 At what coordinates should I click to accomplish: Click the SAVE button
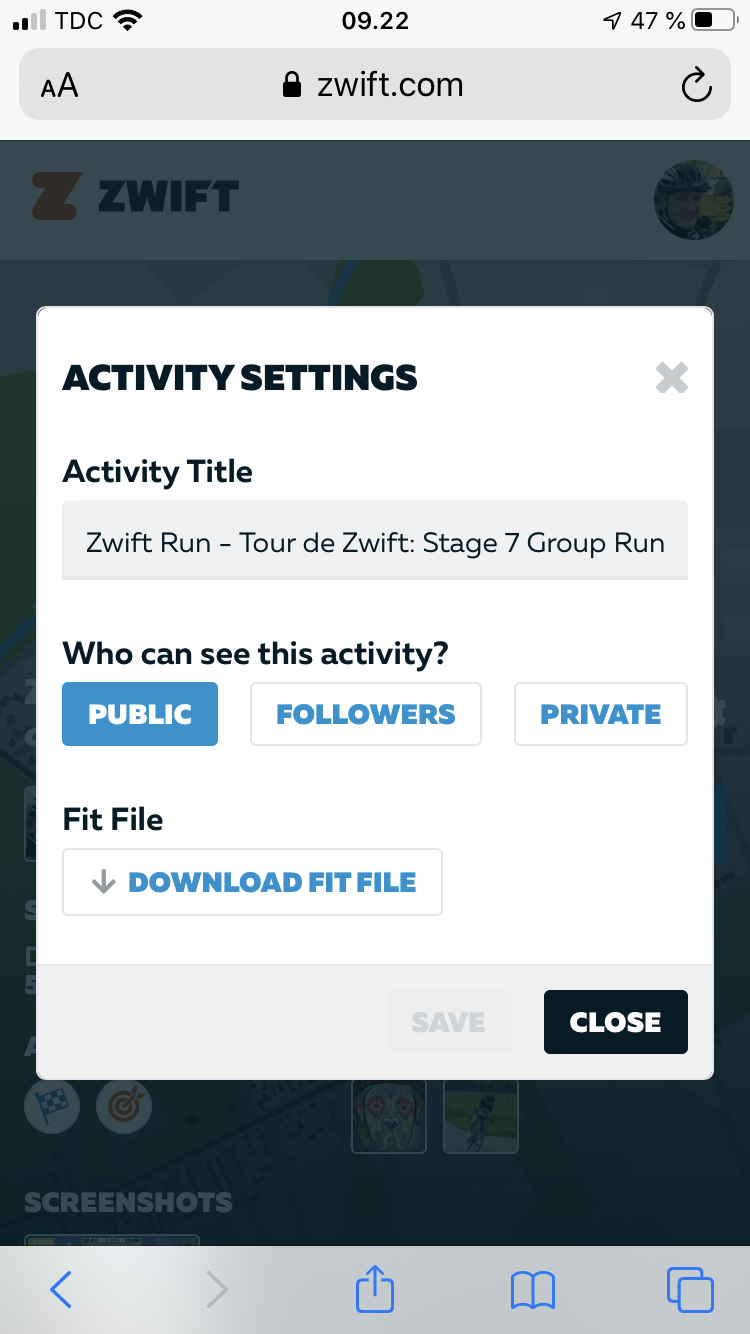[448, 1021]
